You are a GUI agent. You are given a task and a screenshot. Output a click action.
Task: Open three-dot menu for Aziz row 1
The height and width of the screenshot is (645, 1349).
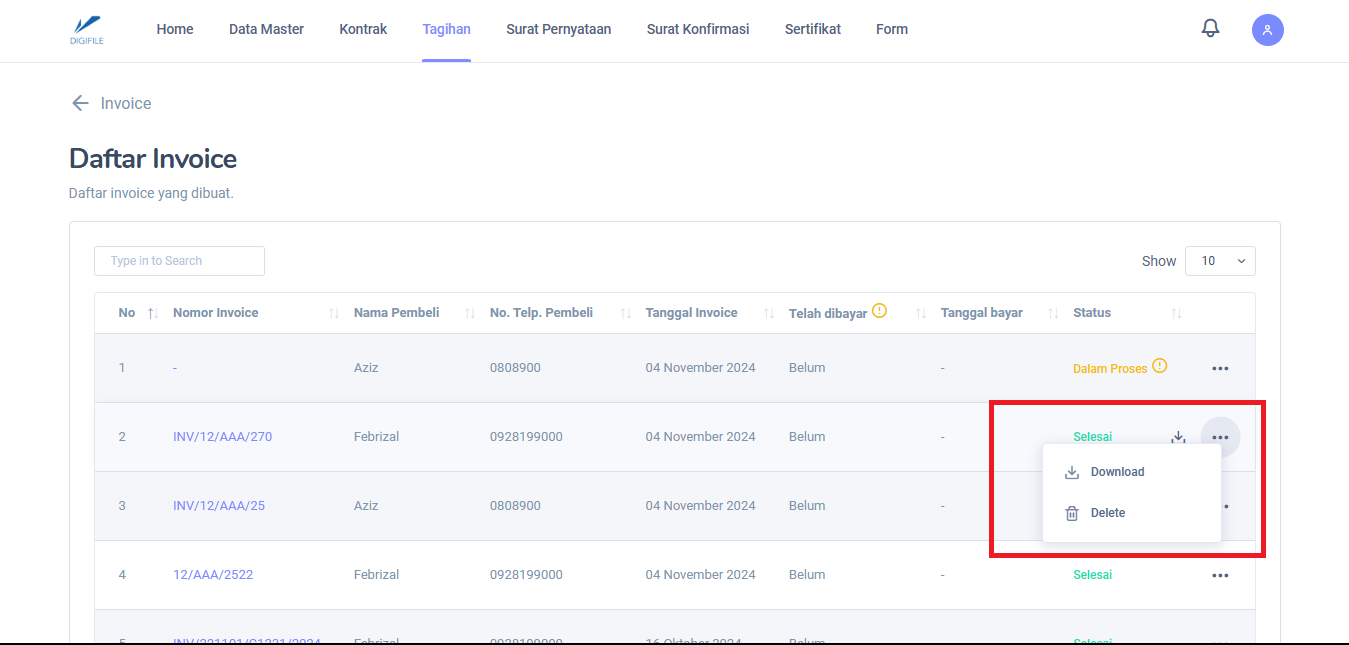pos(1220,368)
